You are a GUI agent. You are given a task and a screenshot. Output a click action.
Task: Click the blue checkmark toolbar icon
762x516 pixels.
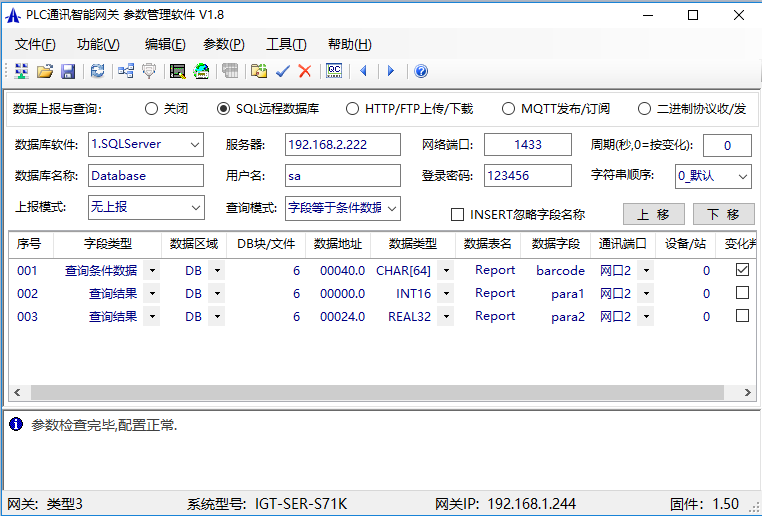[283, 71]
